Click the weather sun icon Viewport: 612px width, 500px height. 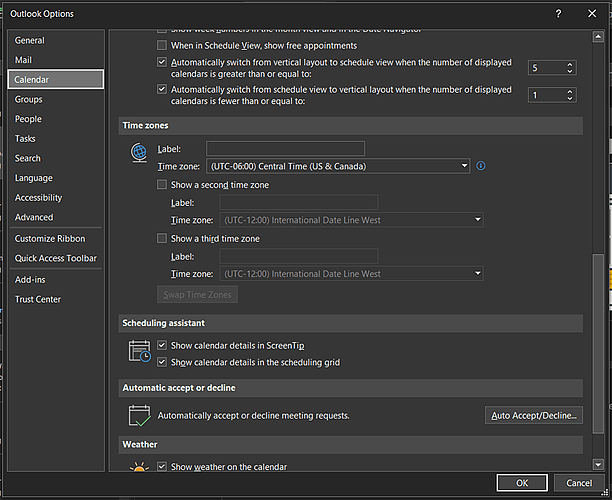pos(139,467)
